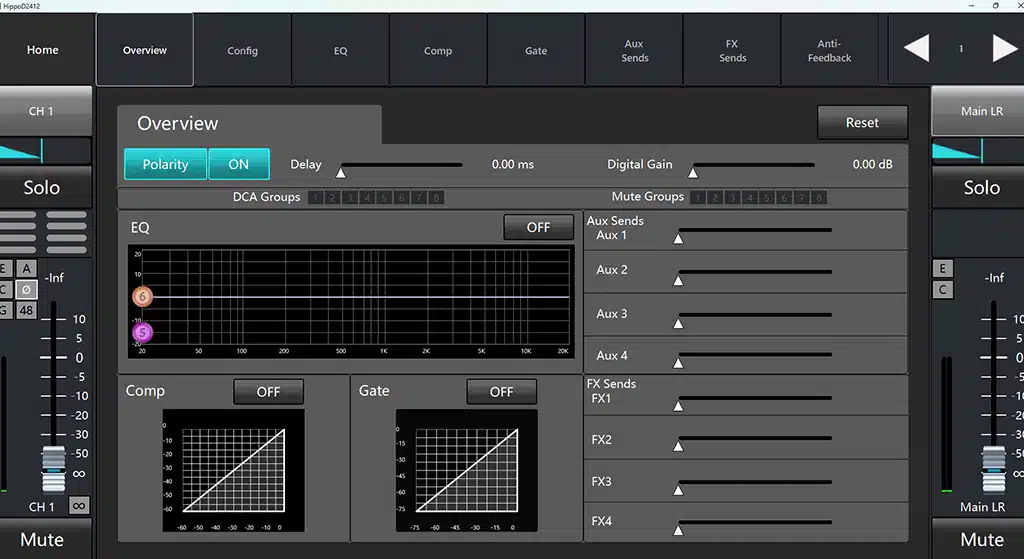Open the FX Sends tab
Screen dimensions: 1024x559
click(731, 50)
